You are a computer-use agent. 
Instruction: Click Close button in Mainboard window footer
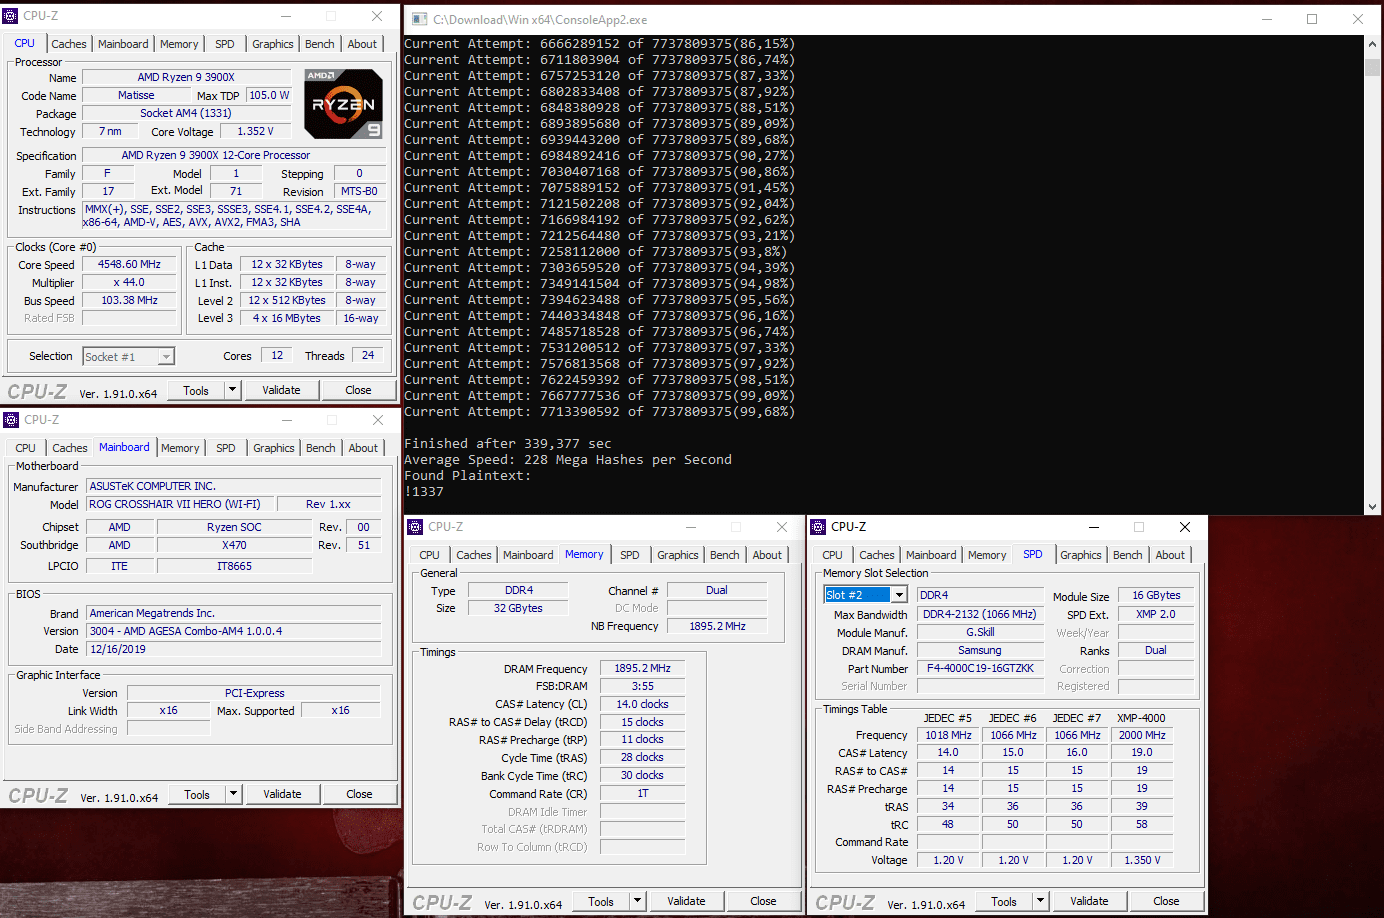(359, 794)
